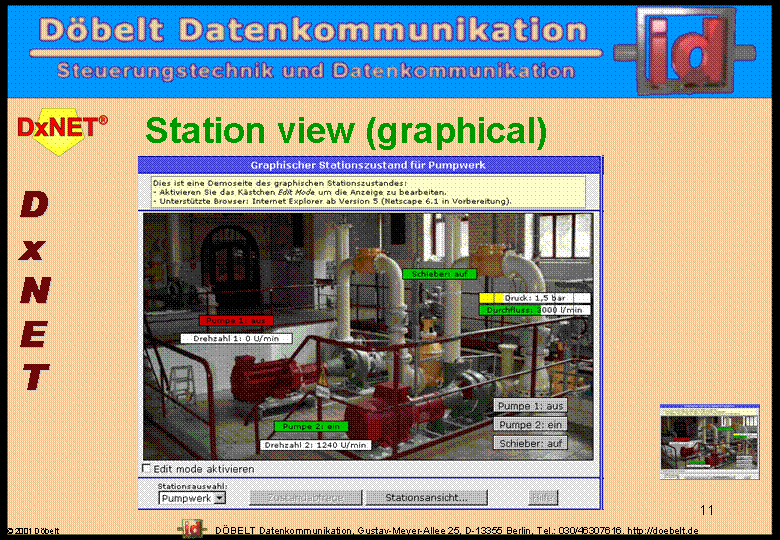Screen dimensions: 780x540
Task: Click the Graphischer Stationszustand für Pumpwerk title
Action: [368, 165]
